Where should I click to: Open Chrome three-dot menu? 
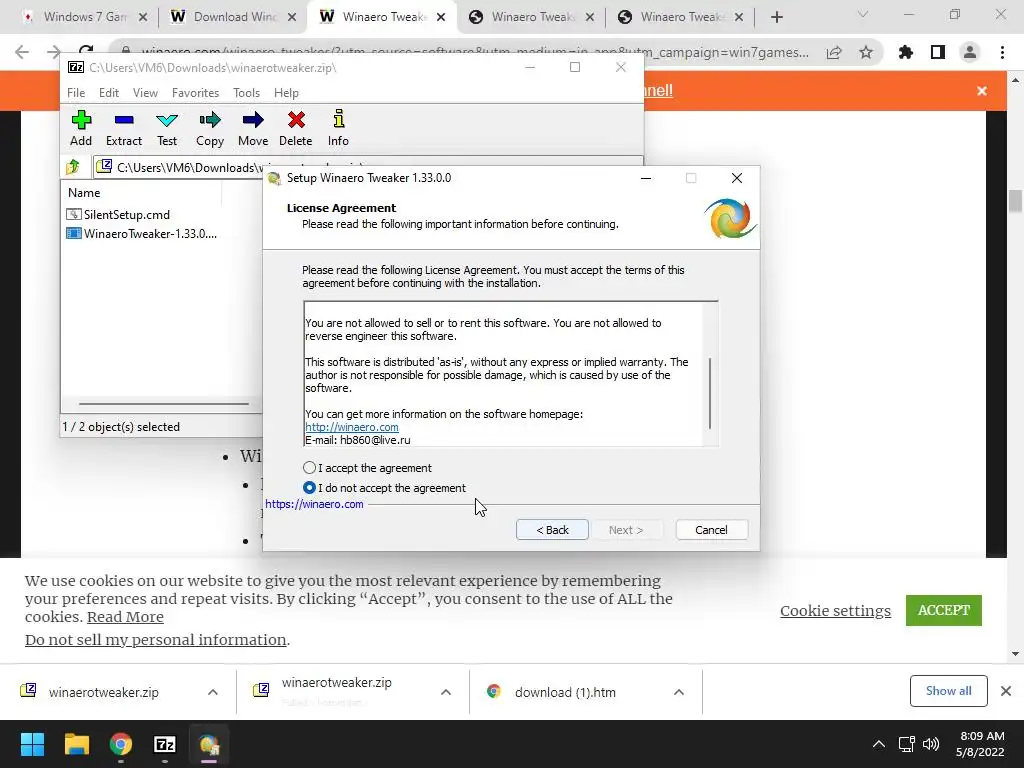1002,52
